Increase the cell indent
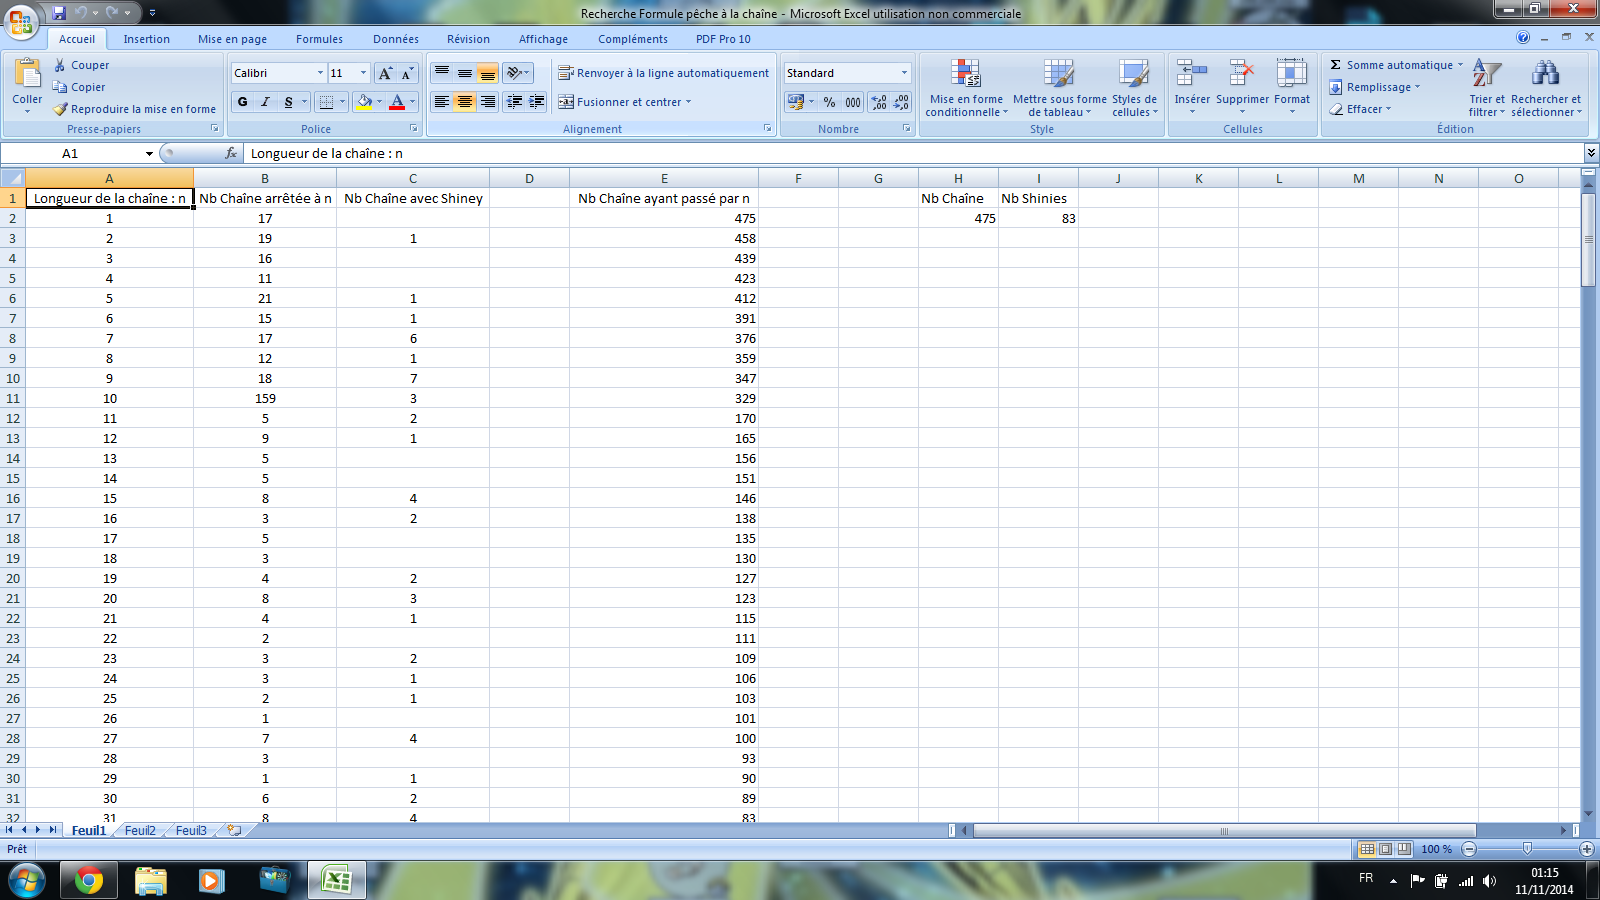The width and height of the screenshot is (1600, 900). [x=537, y=102]
